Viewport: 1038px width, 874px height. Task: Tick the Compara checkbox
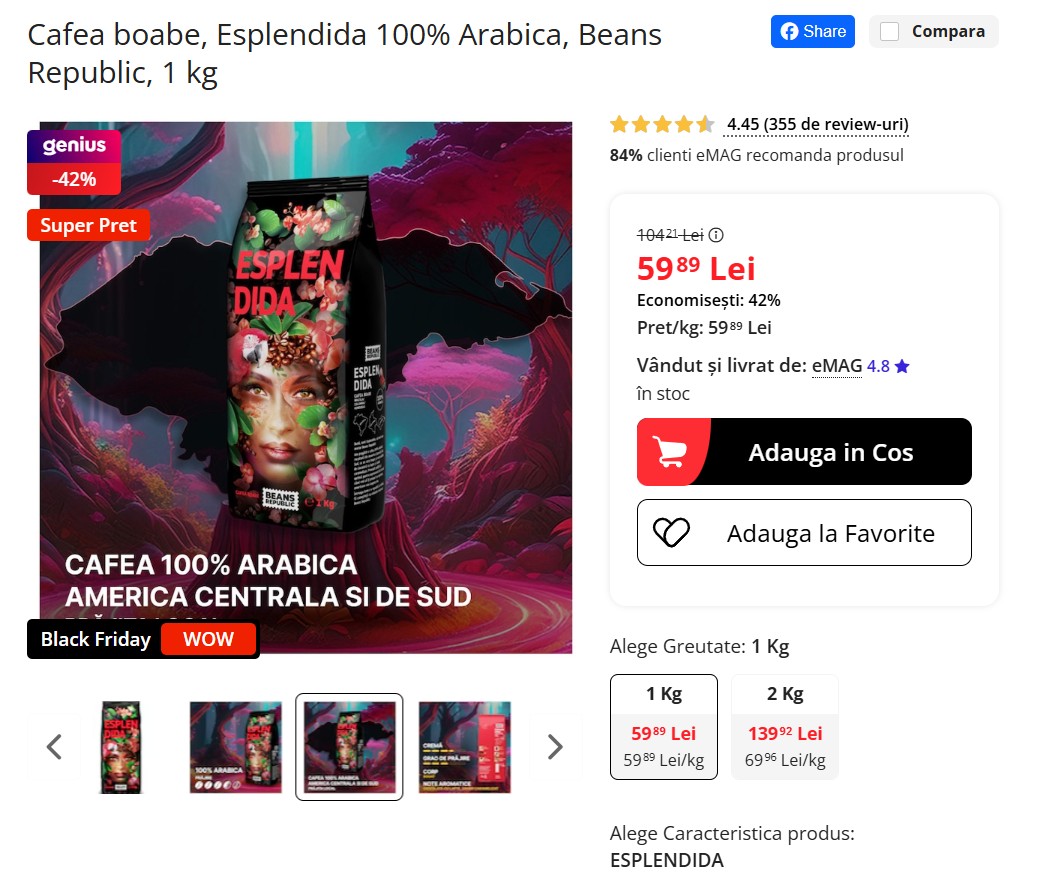889,31
